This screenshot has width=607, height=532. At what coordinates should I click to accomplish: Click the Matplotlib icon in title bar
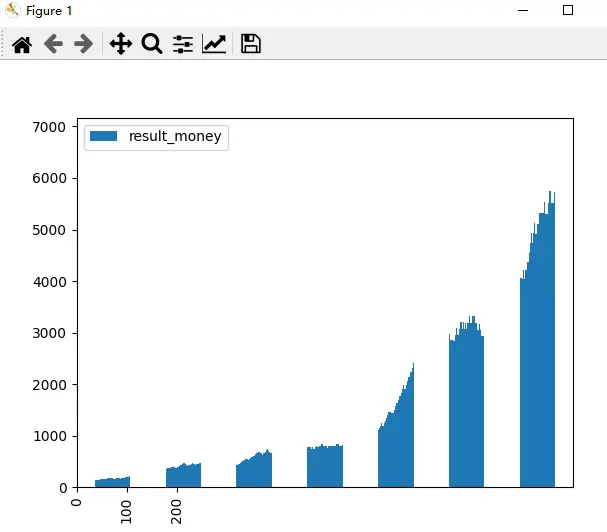pos(12,10)
